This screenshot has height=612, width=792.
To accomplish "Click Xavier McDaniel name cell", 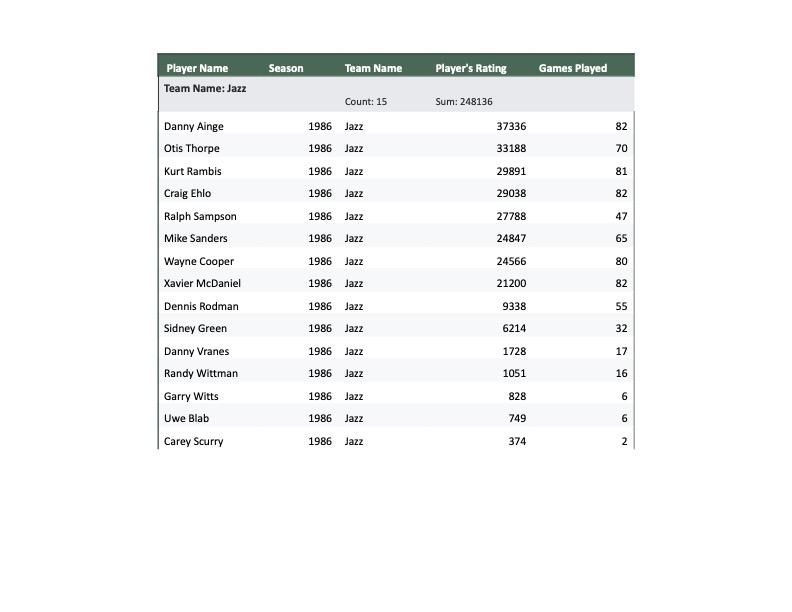I will point(202,284).
